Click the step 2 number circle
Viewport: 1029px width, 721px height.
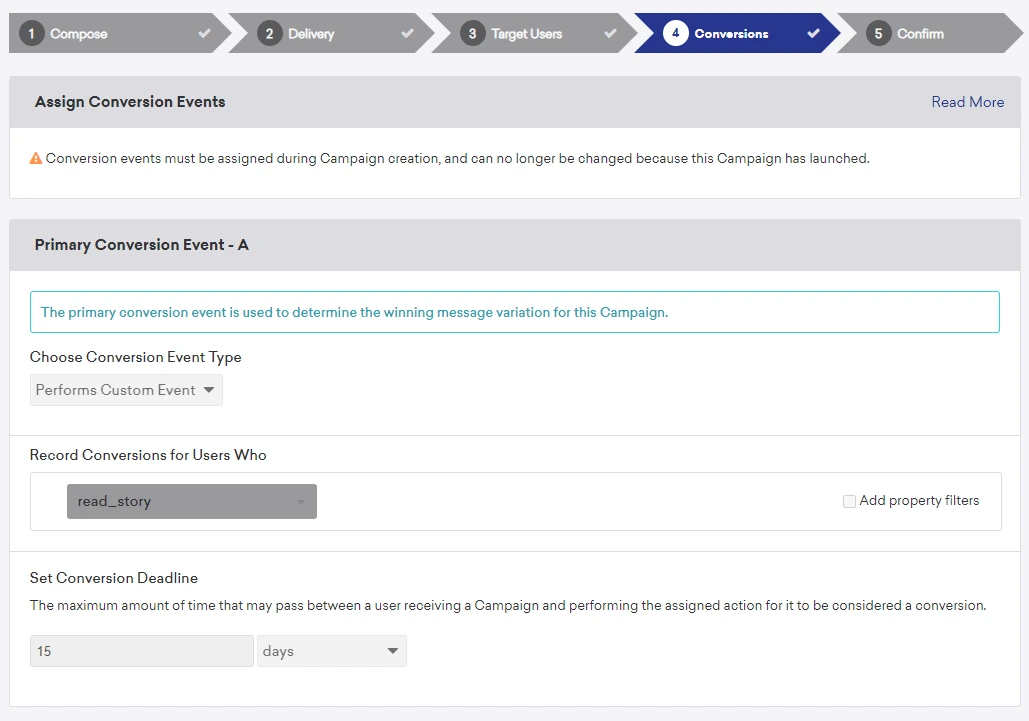click(269, 34)
